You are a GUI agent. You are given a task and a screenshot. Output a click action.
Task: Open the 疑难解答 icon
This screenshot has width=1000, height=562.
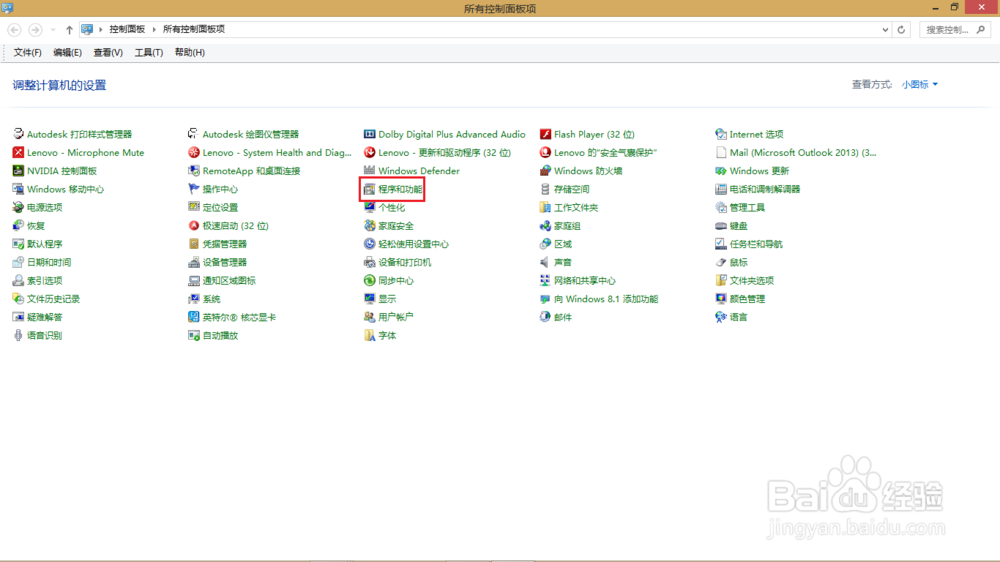coord(18,317)
